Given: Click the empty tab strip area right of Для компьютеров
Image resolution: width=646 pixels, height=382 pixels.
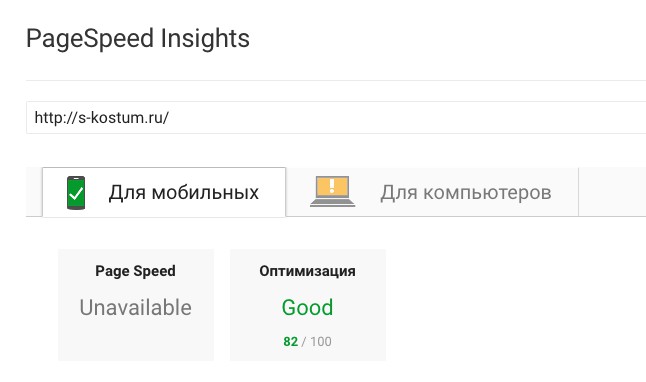Looking at the screenshot, I should (612, 192).
